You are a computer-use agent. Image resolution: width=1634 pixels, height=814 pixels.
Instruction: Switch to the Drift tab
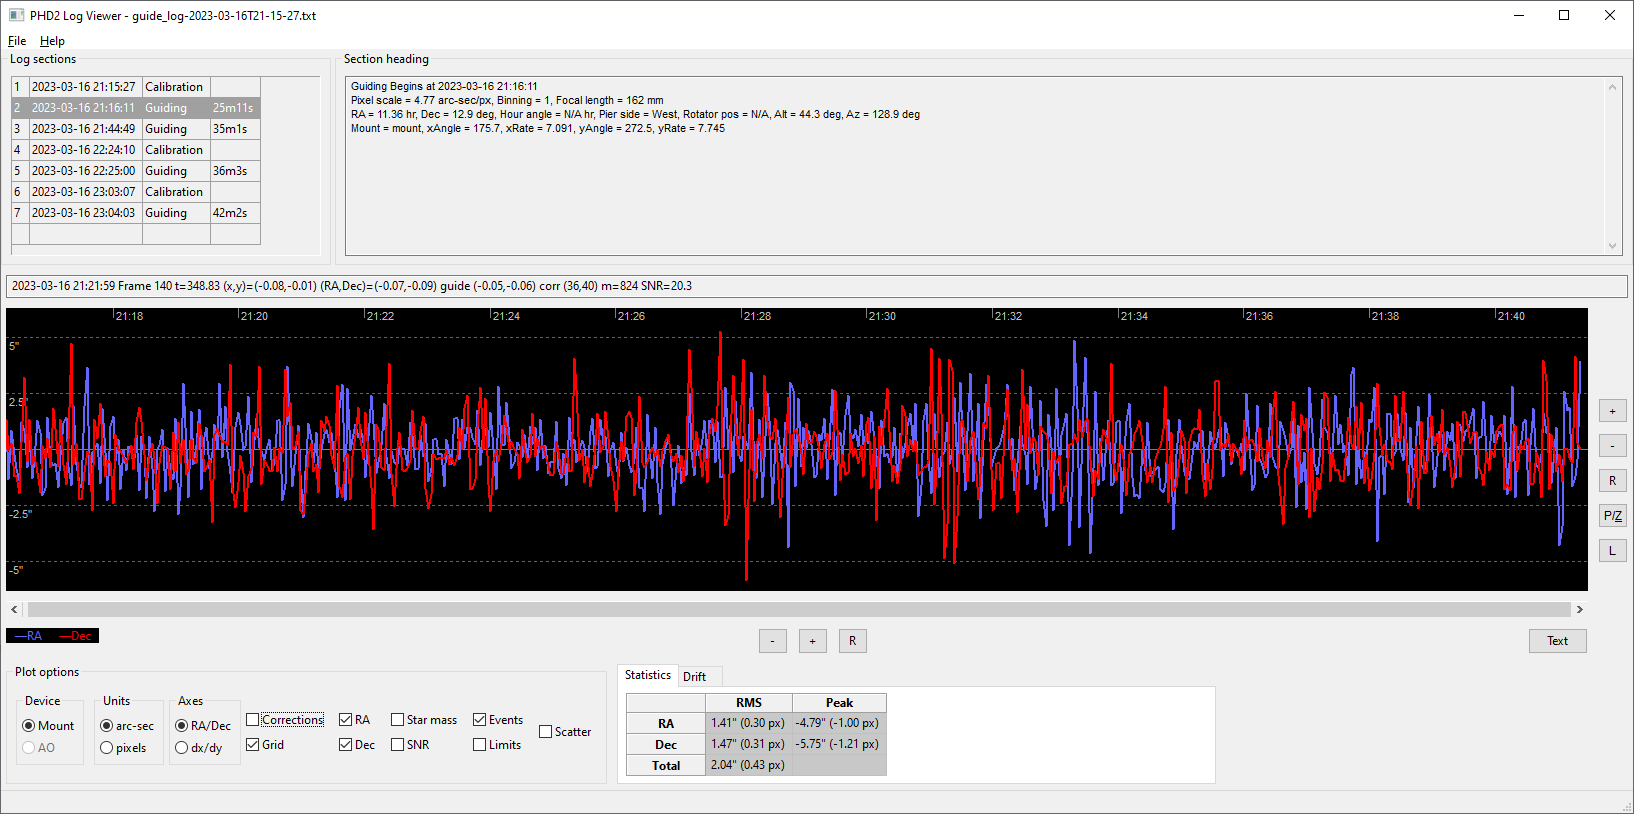tap(694, 677)
